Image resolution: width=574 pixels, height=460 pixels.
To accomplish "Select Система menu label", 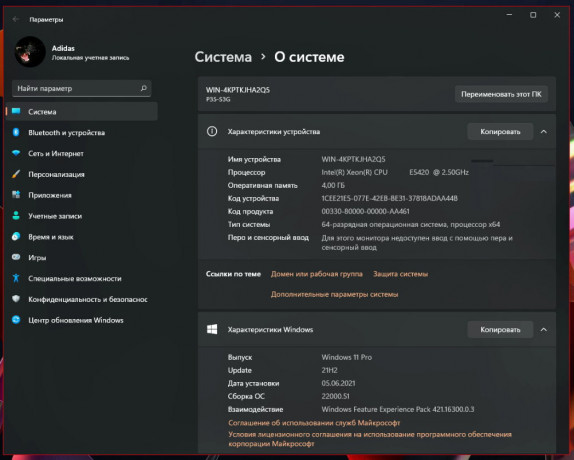I will tap(42, 112).
